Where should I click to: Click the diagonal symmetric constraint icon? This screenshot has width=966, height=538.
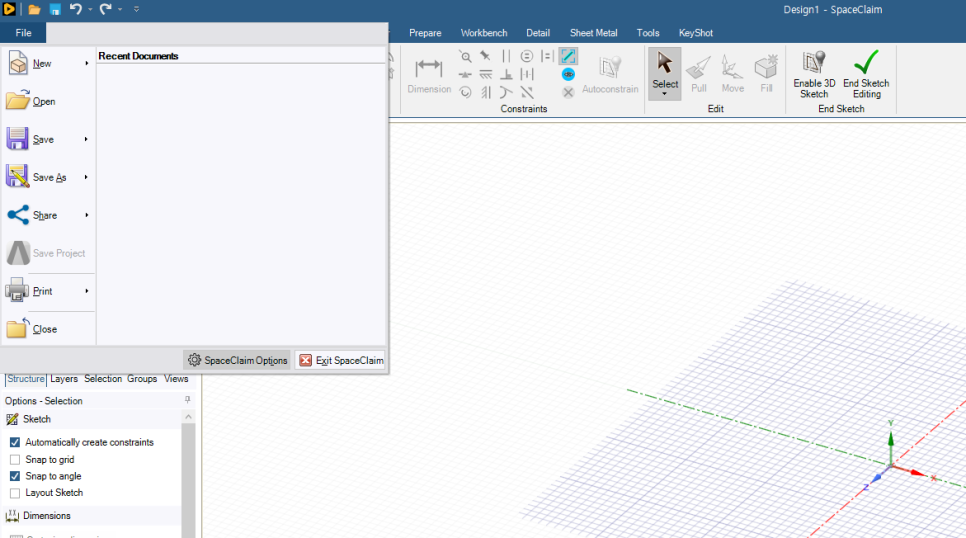(x=526, y=92)
